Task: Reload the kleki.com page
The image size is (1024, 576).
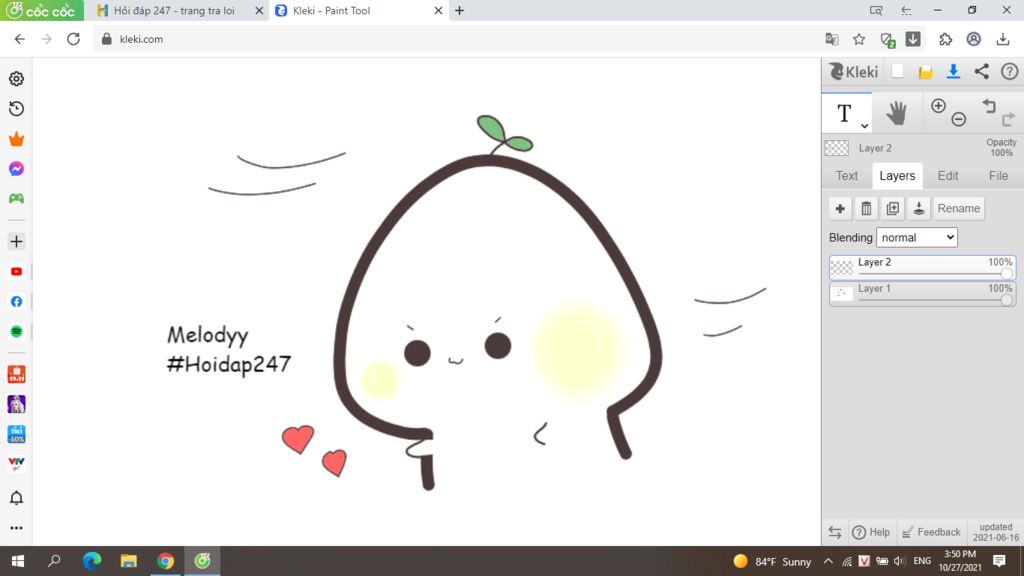Action: (x=73, y=39)
